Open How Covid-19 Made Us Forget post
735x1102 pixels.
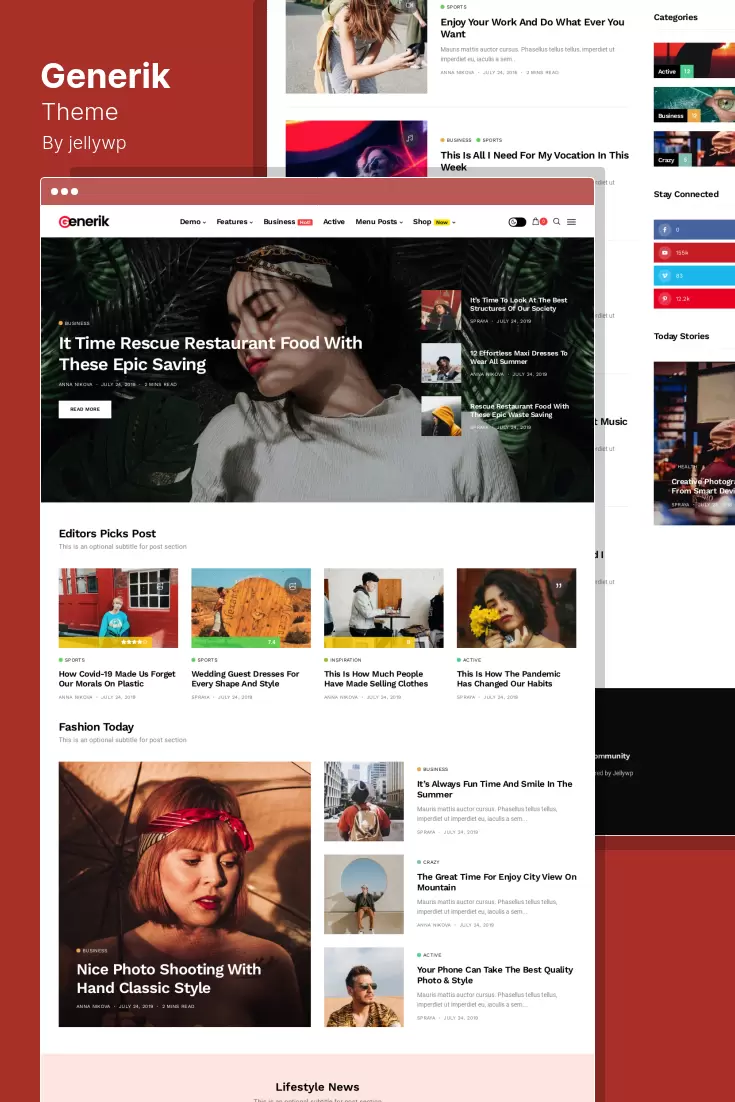click(117, 679)
